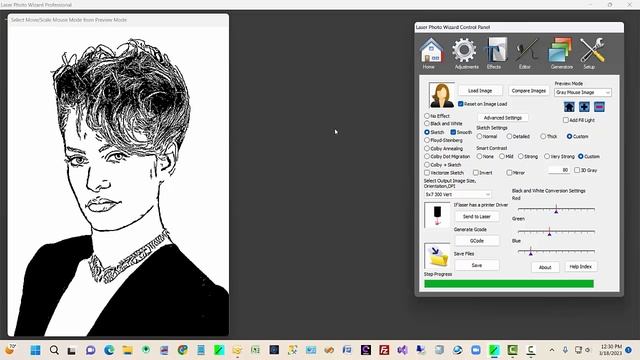Click the weather widget on taskbar
The image size is (640, 360).
(11, 349)
